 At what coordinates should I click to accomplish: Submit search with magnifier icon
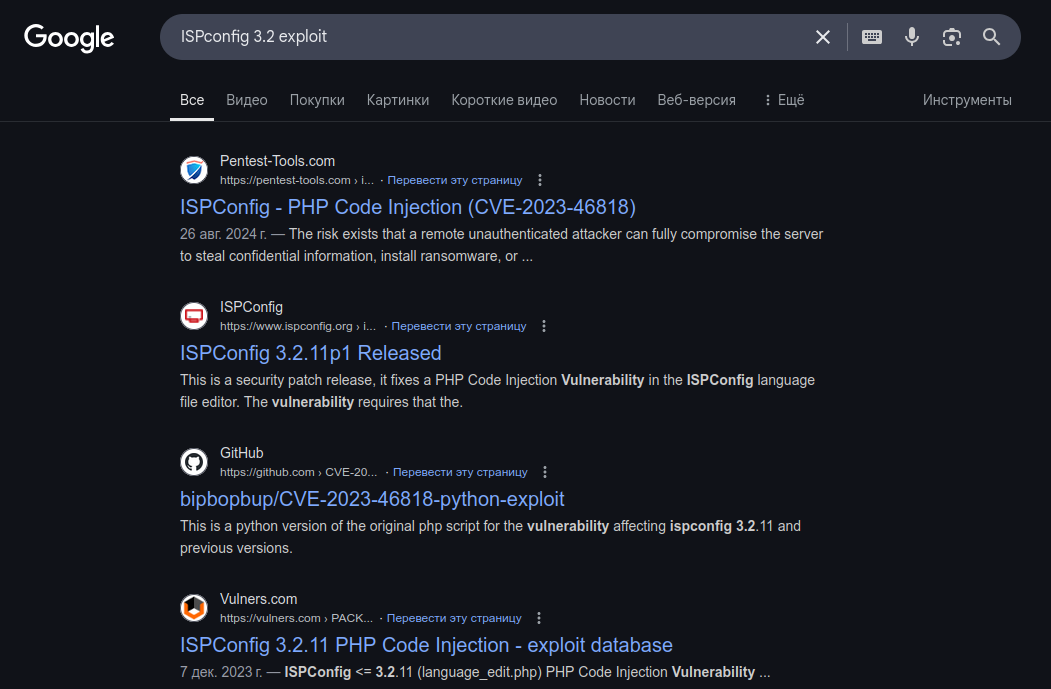point(991,37)
